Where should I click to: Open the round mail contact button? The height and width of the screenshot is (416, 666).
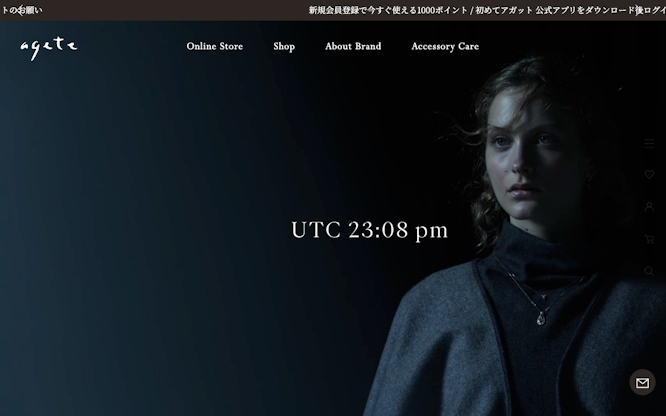642,382
